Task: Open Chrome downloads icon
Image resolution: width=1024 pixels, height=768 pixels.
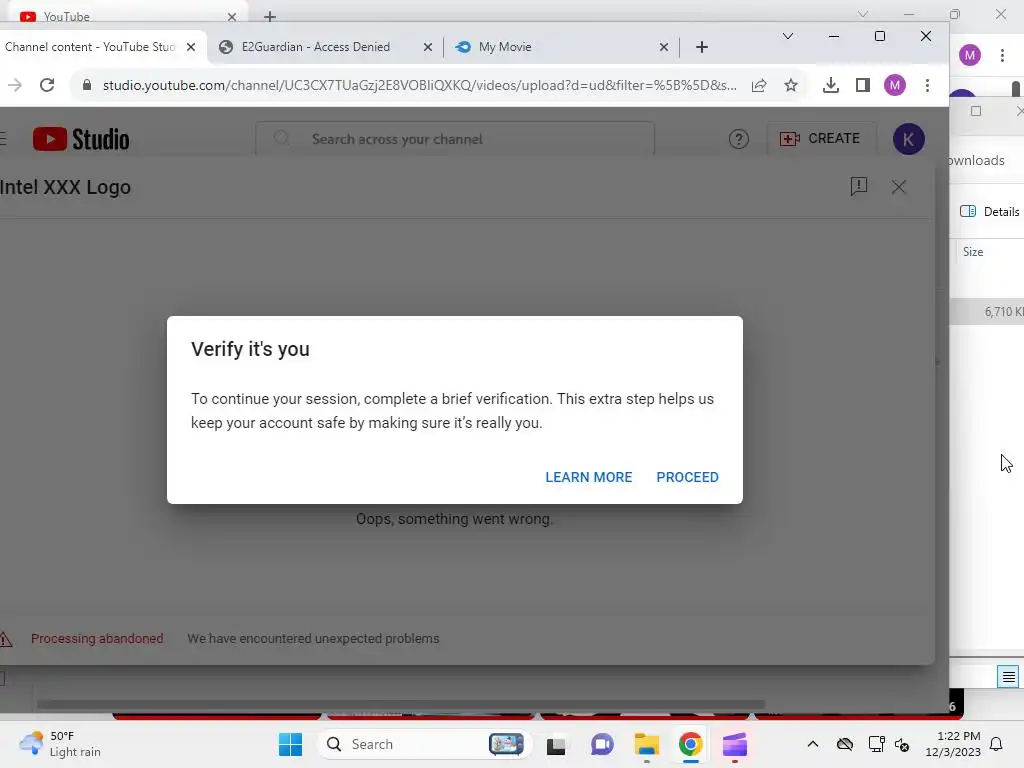Action: (x=831, y=85)
